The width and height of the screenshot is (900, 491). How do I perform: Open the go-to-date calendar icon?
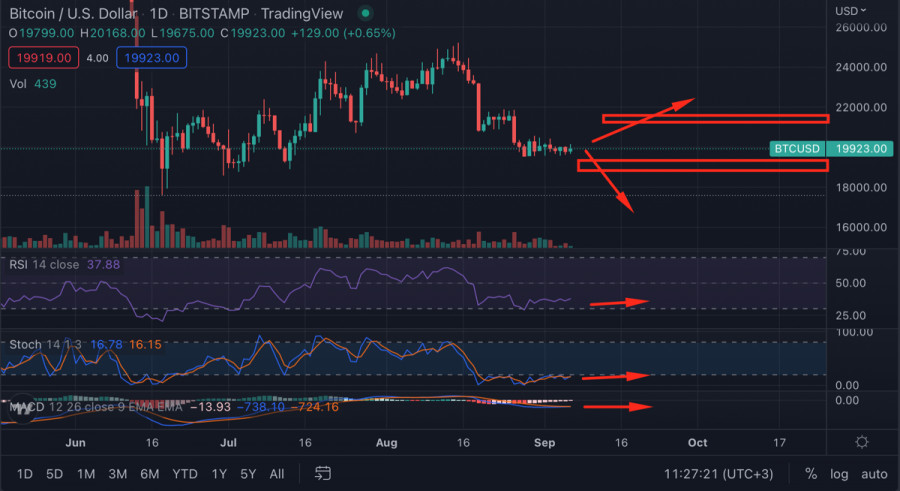click(323, 473)
